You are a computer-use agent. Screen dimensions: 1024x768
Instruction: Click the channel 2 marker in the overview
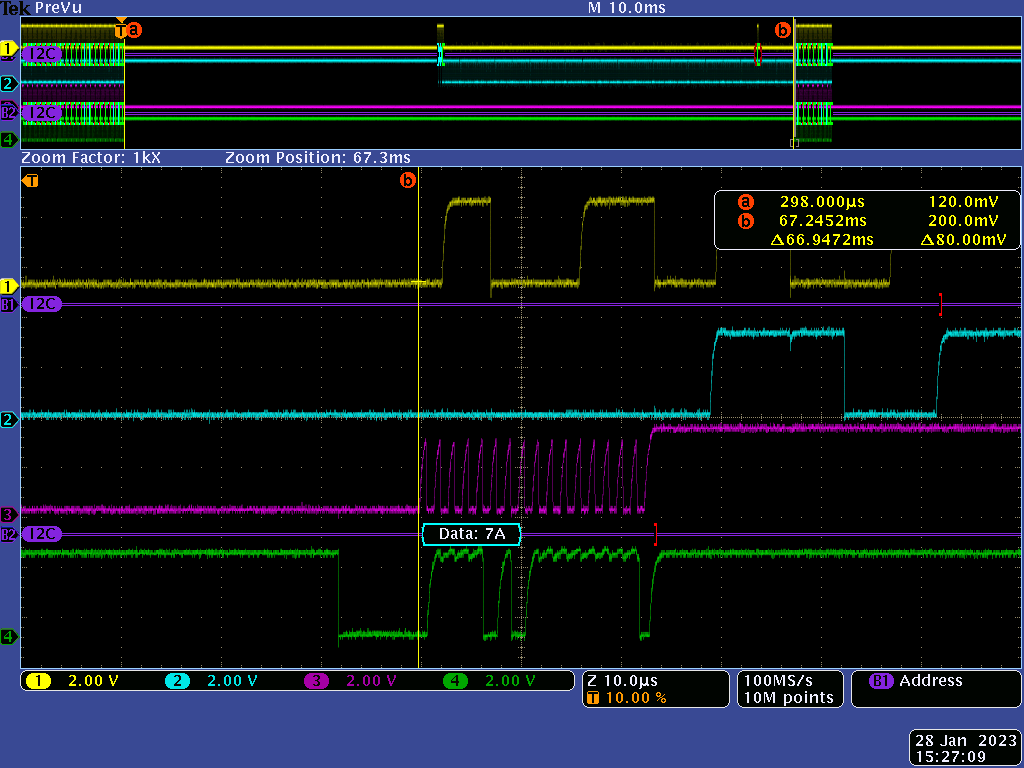9,83
